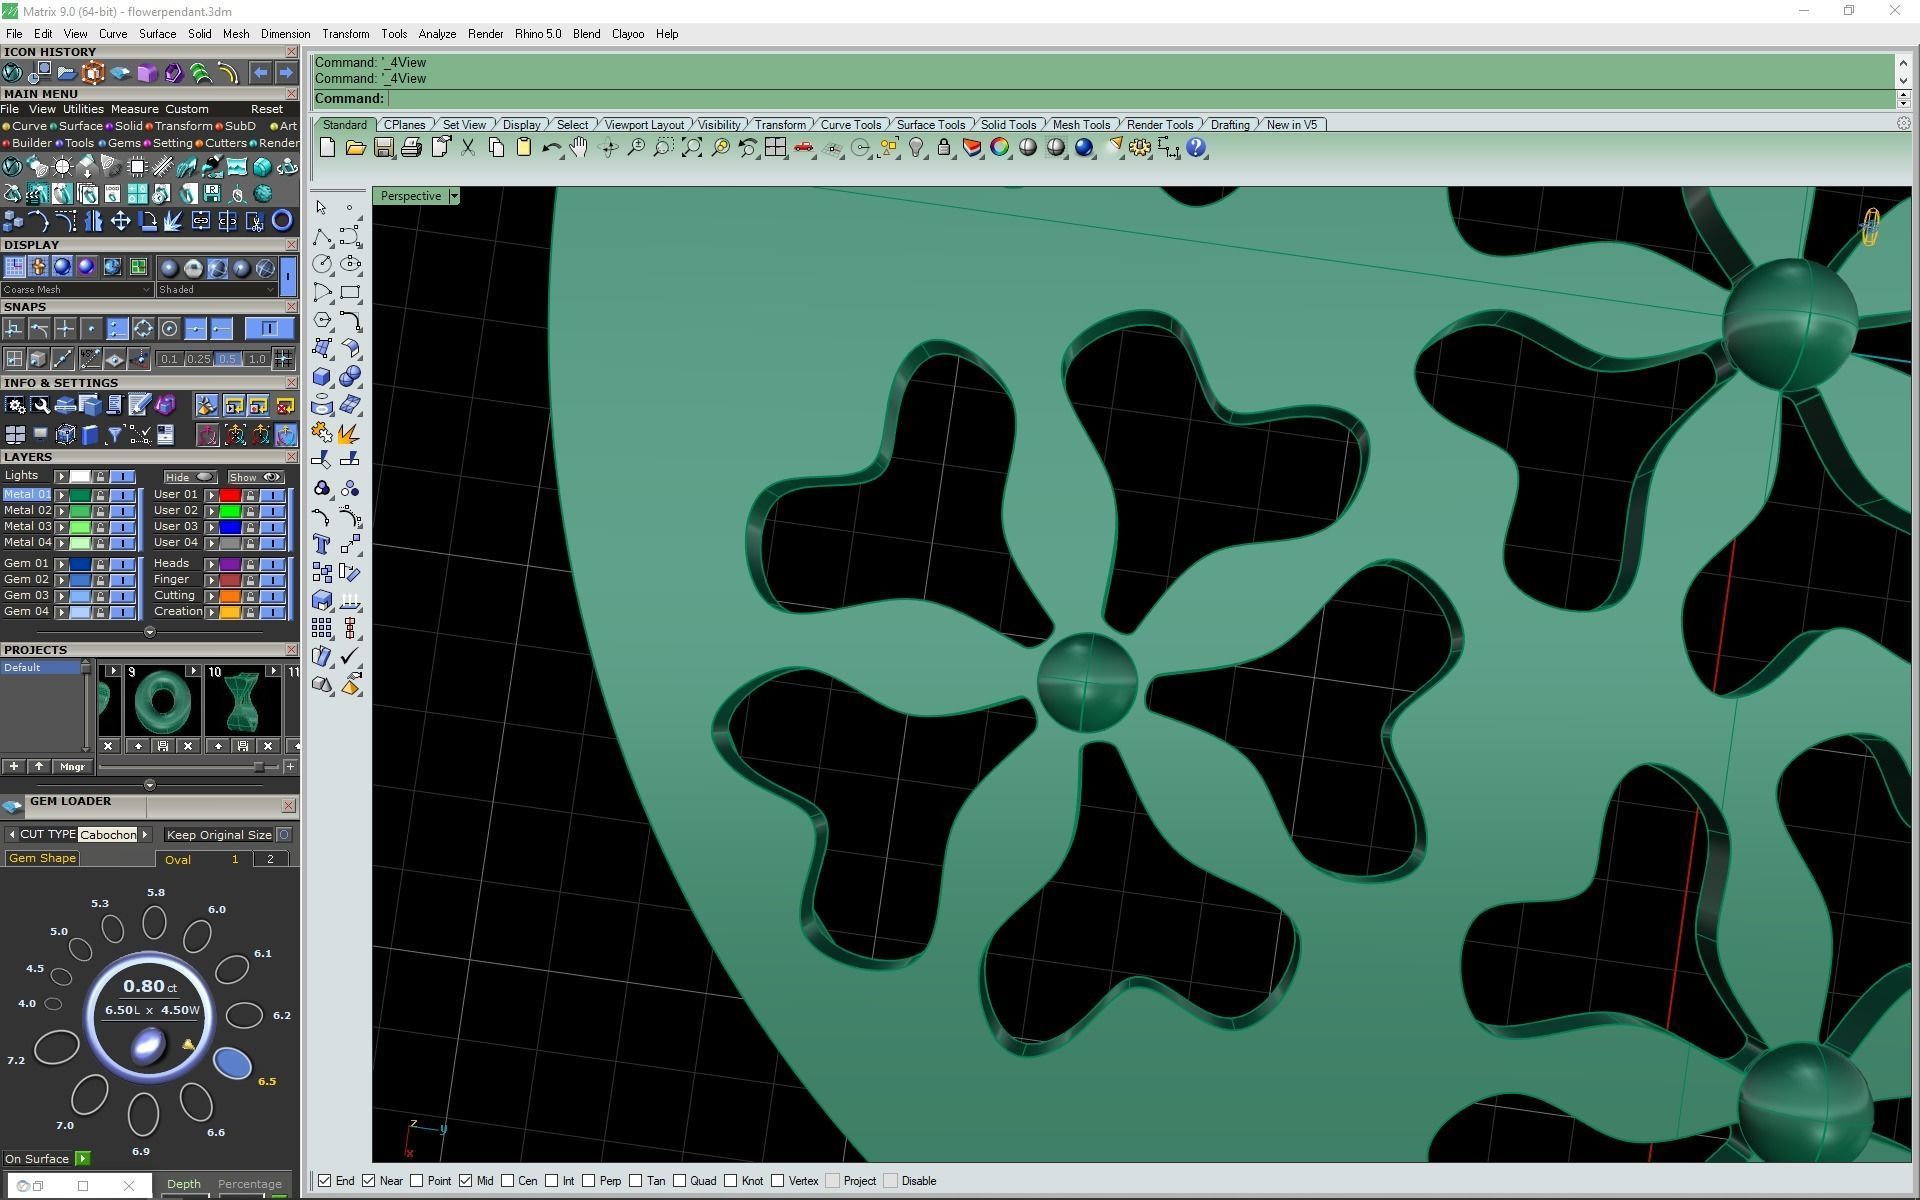Image resolution: width=1920 pixels, height=1200 pixels.
Task: Expand the Layers panel collapse arrow
Action: [x=149, y=632]
